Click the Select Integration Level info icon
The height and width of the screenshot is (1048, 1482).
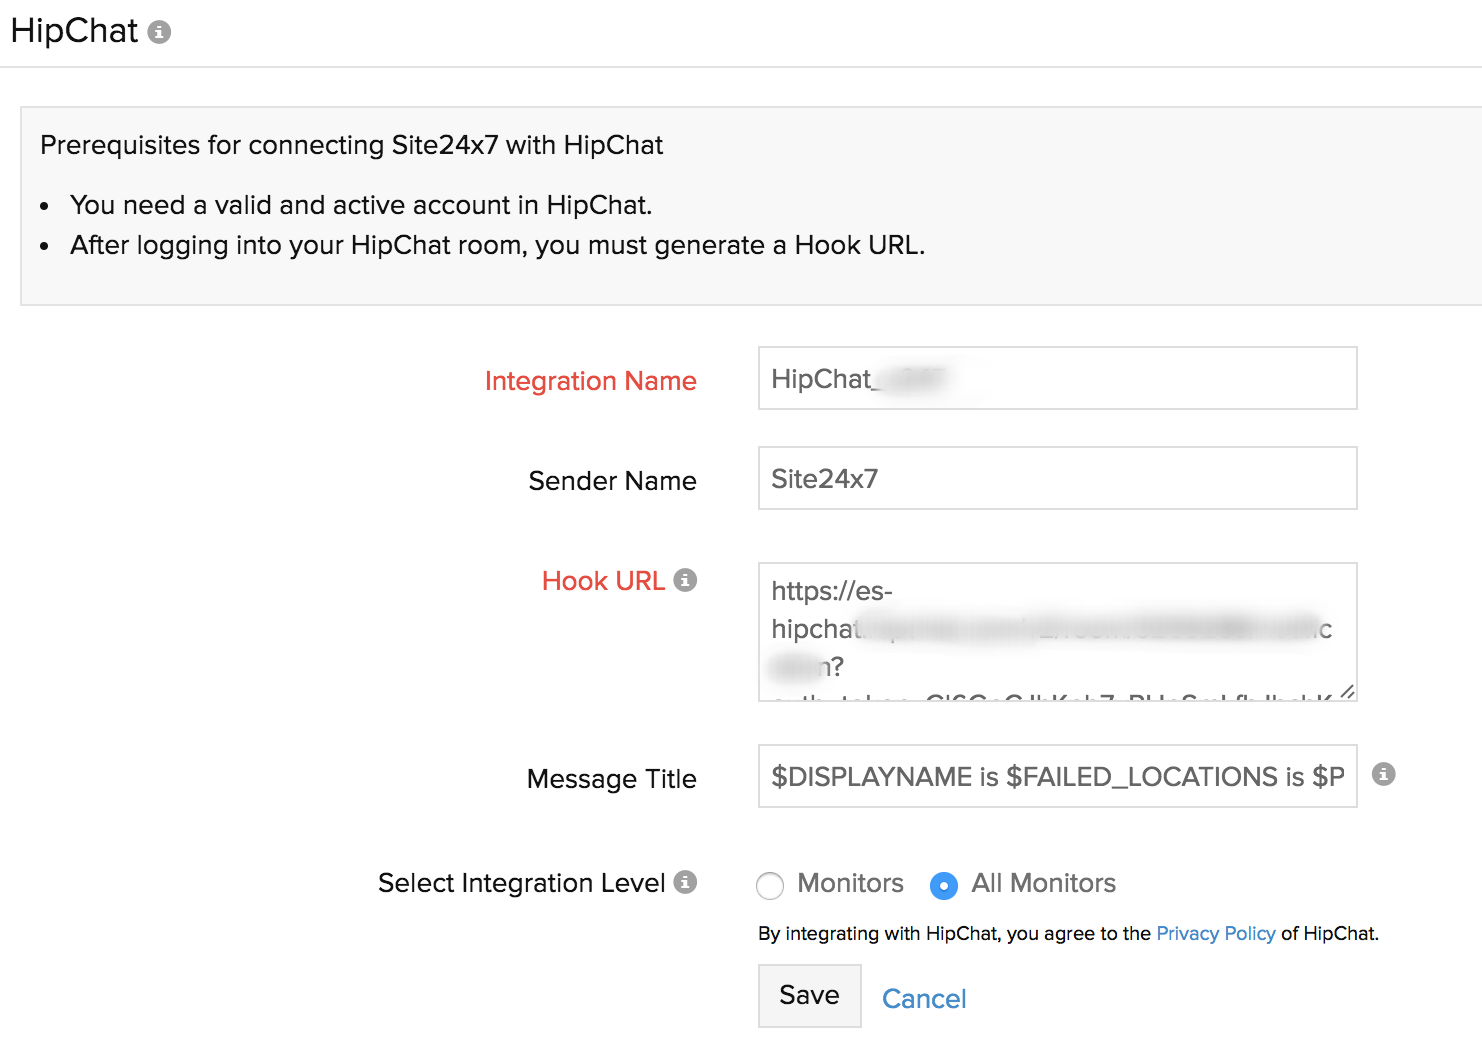coord(685,882)
